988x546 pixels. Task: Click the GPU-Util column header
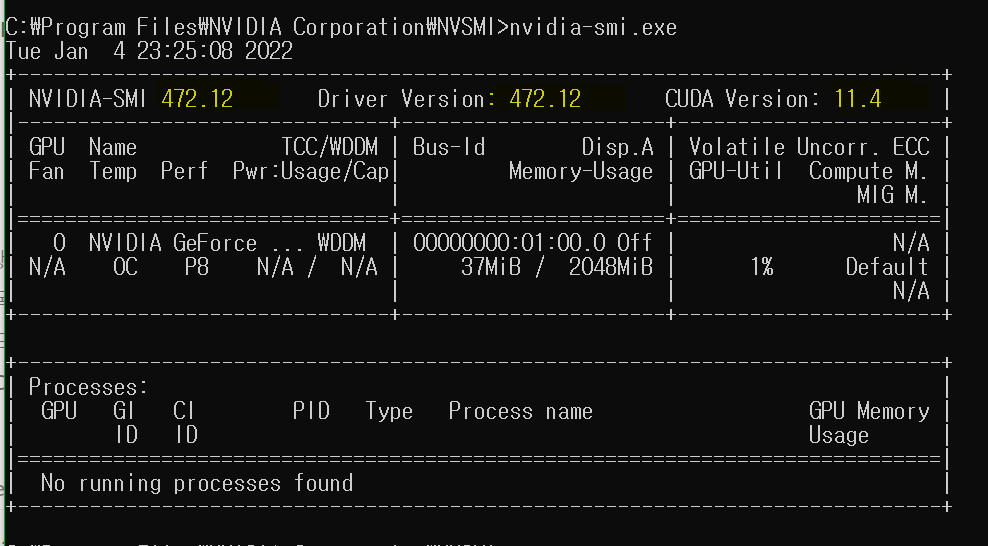(736, 171)
